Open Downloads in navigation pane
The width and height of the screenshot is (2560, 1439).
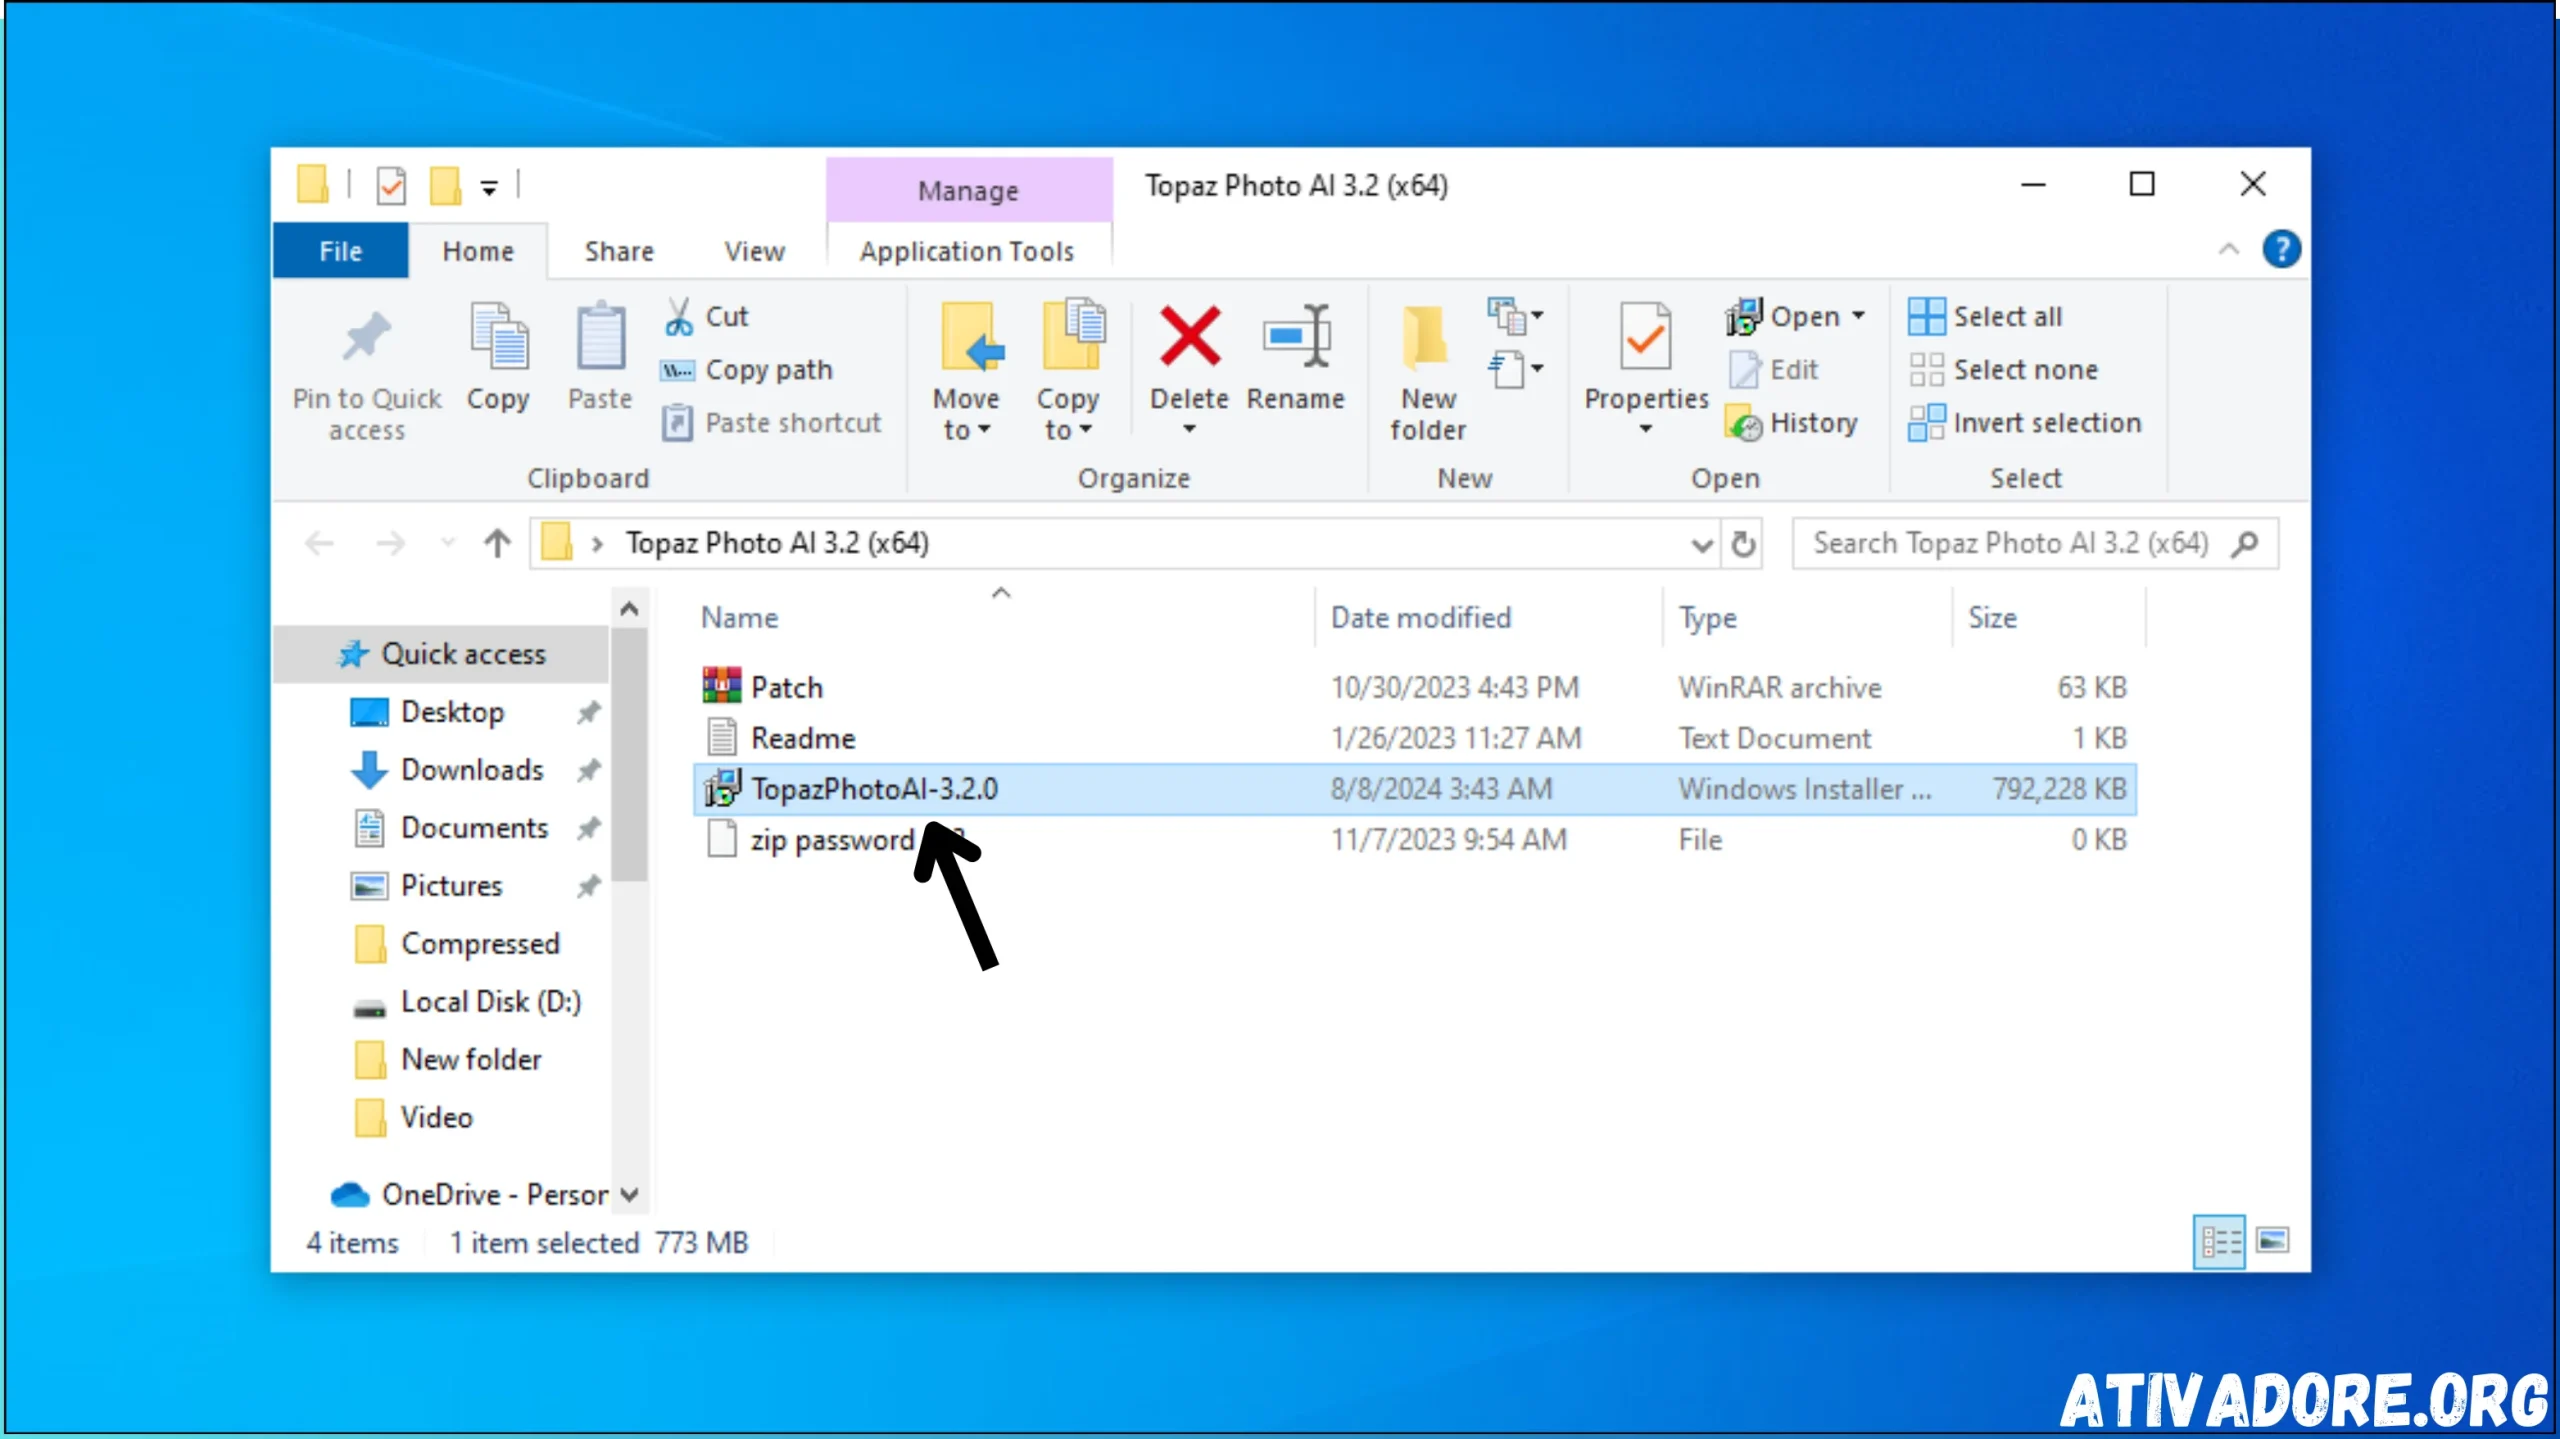coord(472,770)
